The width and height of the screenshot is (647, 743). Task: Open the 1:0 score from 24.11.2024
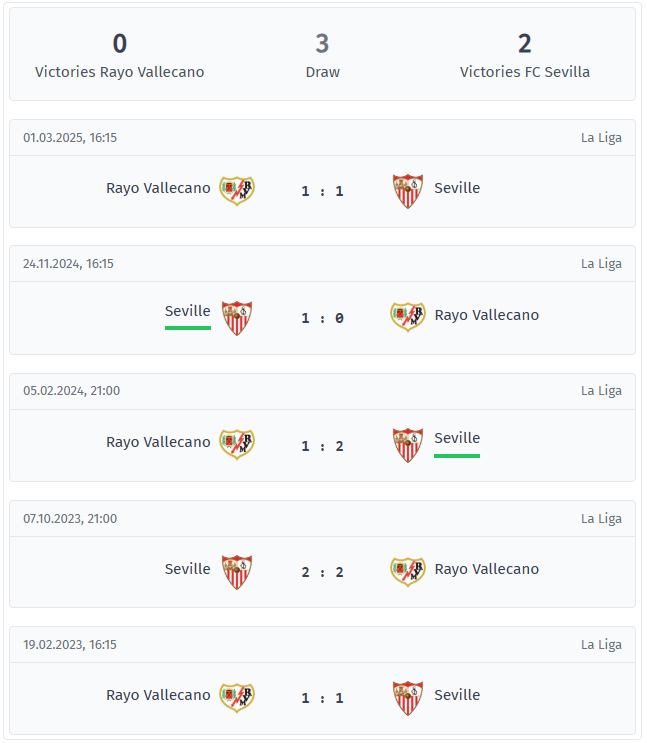pos(322,318)
